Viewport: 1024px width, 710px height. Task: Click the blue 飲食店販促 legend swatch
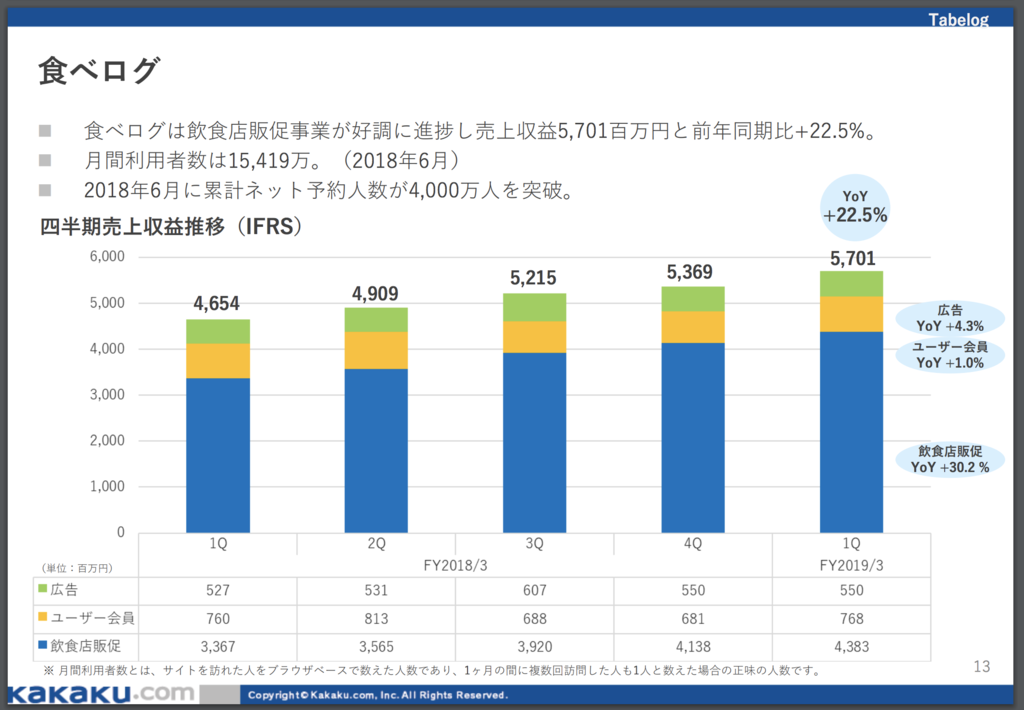[x=42, y=645]
